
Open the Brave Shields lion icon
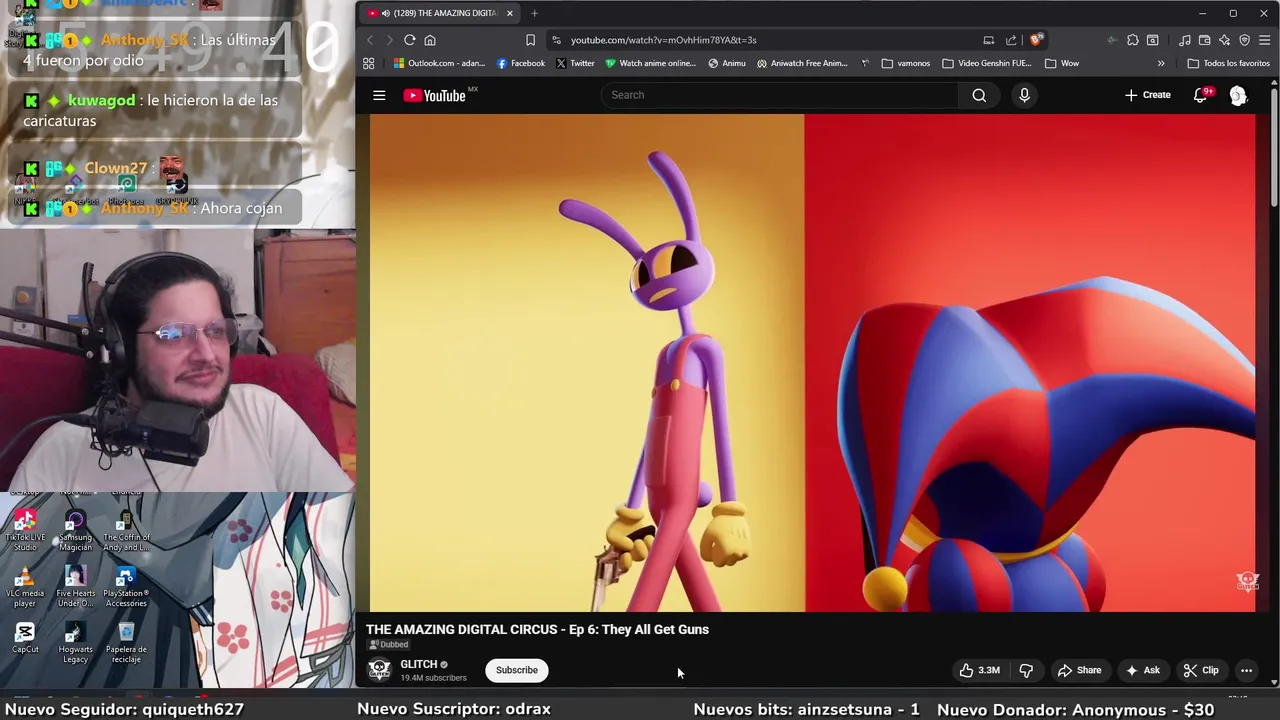[x=1037, y=40]
